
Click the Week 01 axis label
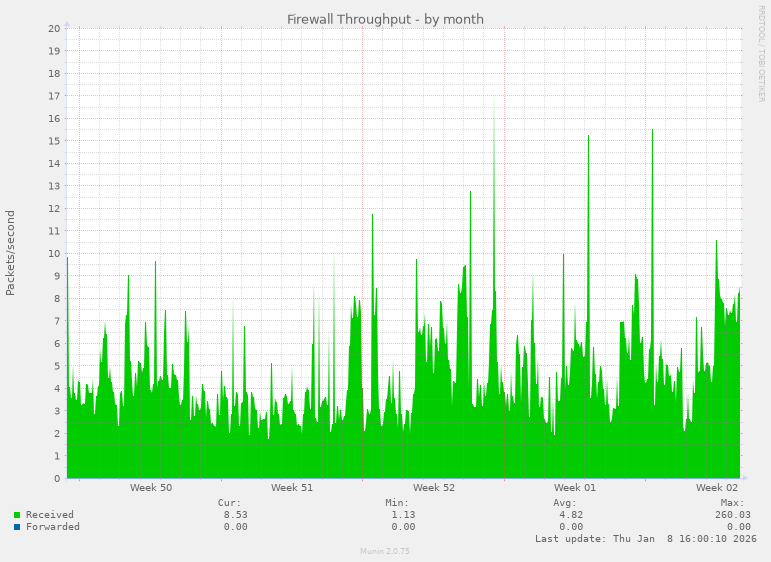[575, 488]
